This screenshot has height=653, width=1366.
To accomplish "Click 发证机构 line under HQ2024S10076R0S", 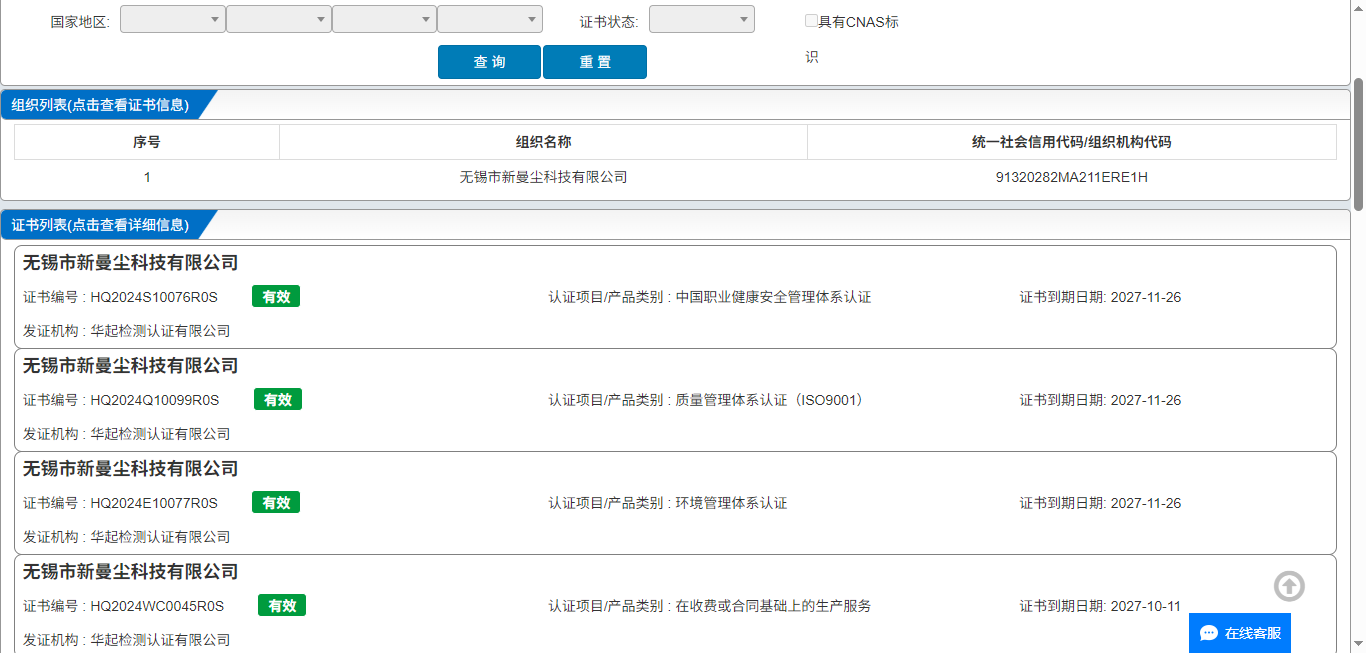I will tap(127, 331).
